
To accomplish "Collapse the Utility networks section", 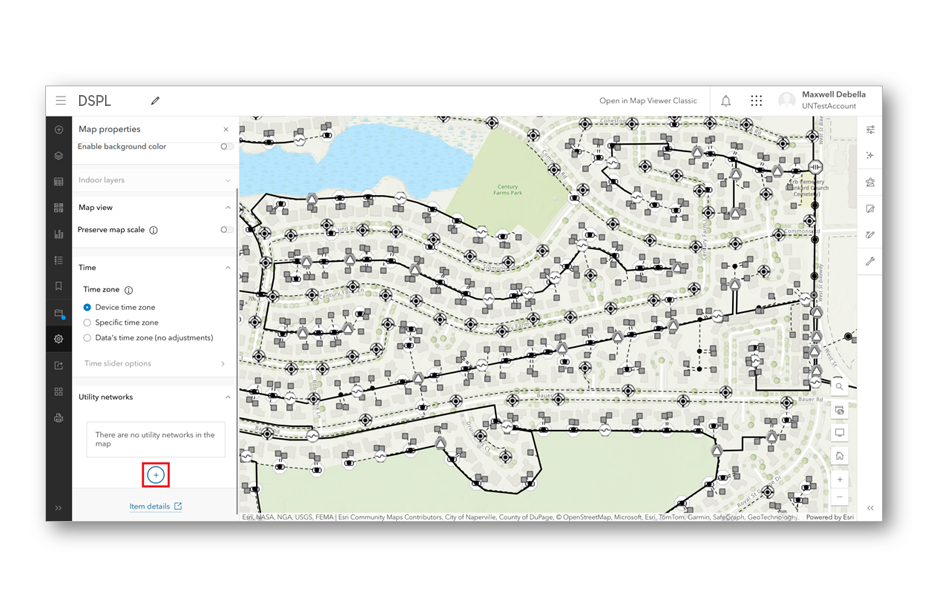I will [x=227, y=397].
